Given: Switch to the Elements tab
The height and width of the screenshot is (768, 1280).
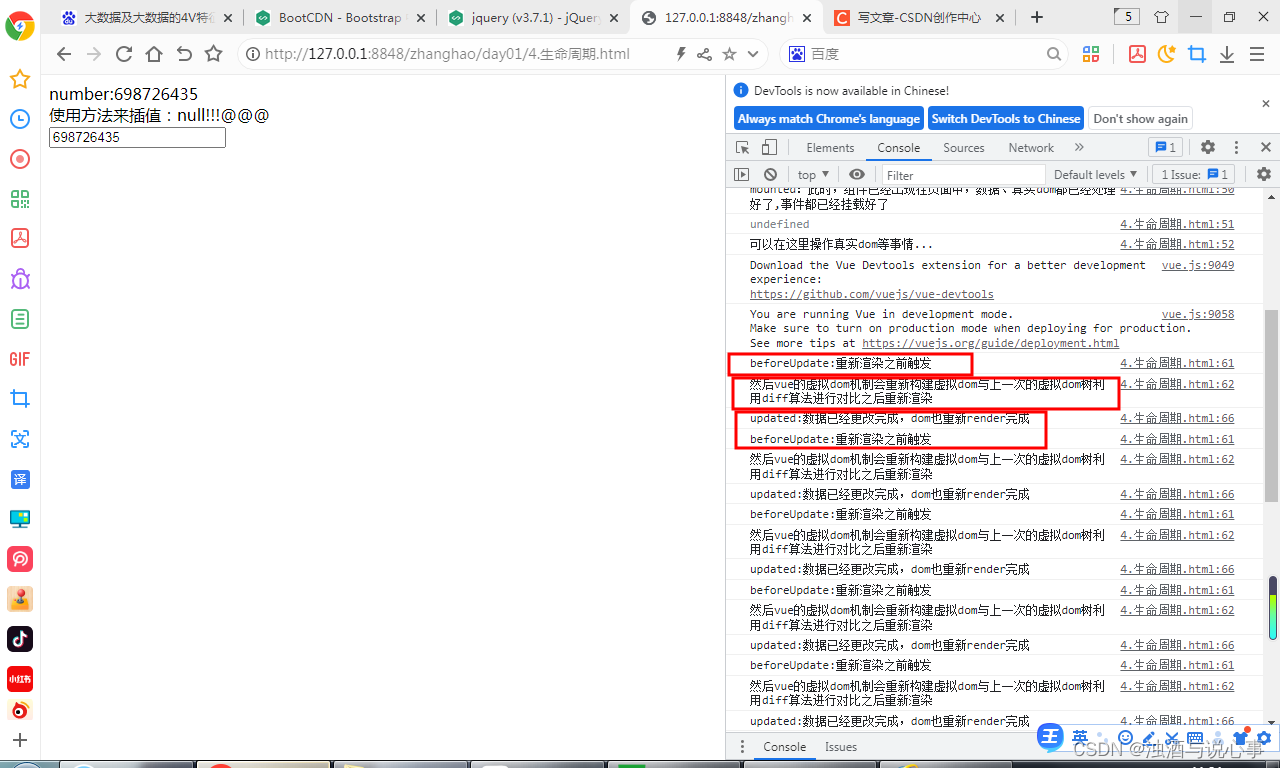Looking at the screenshot, I should (x=830, y=147).
